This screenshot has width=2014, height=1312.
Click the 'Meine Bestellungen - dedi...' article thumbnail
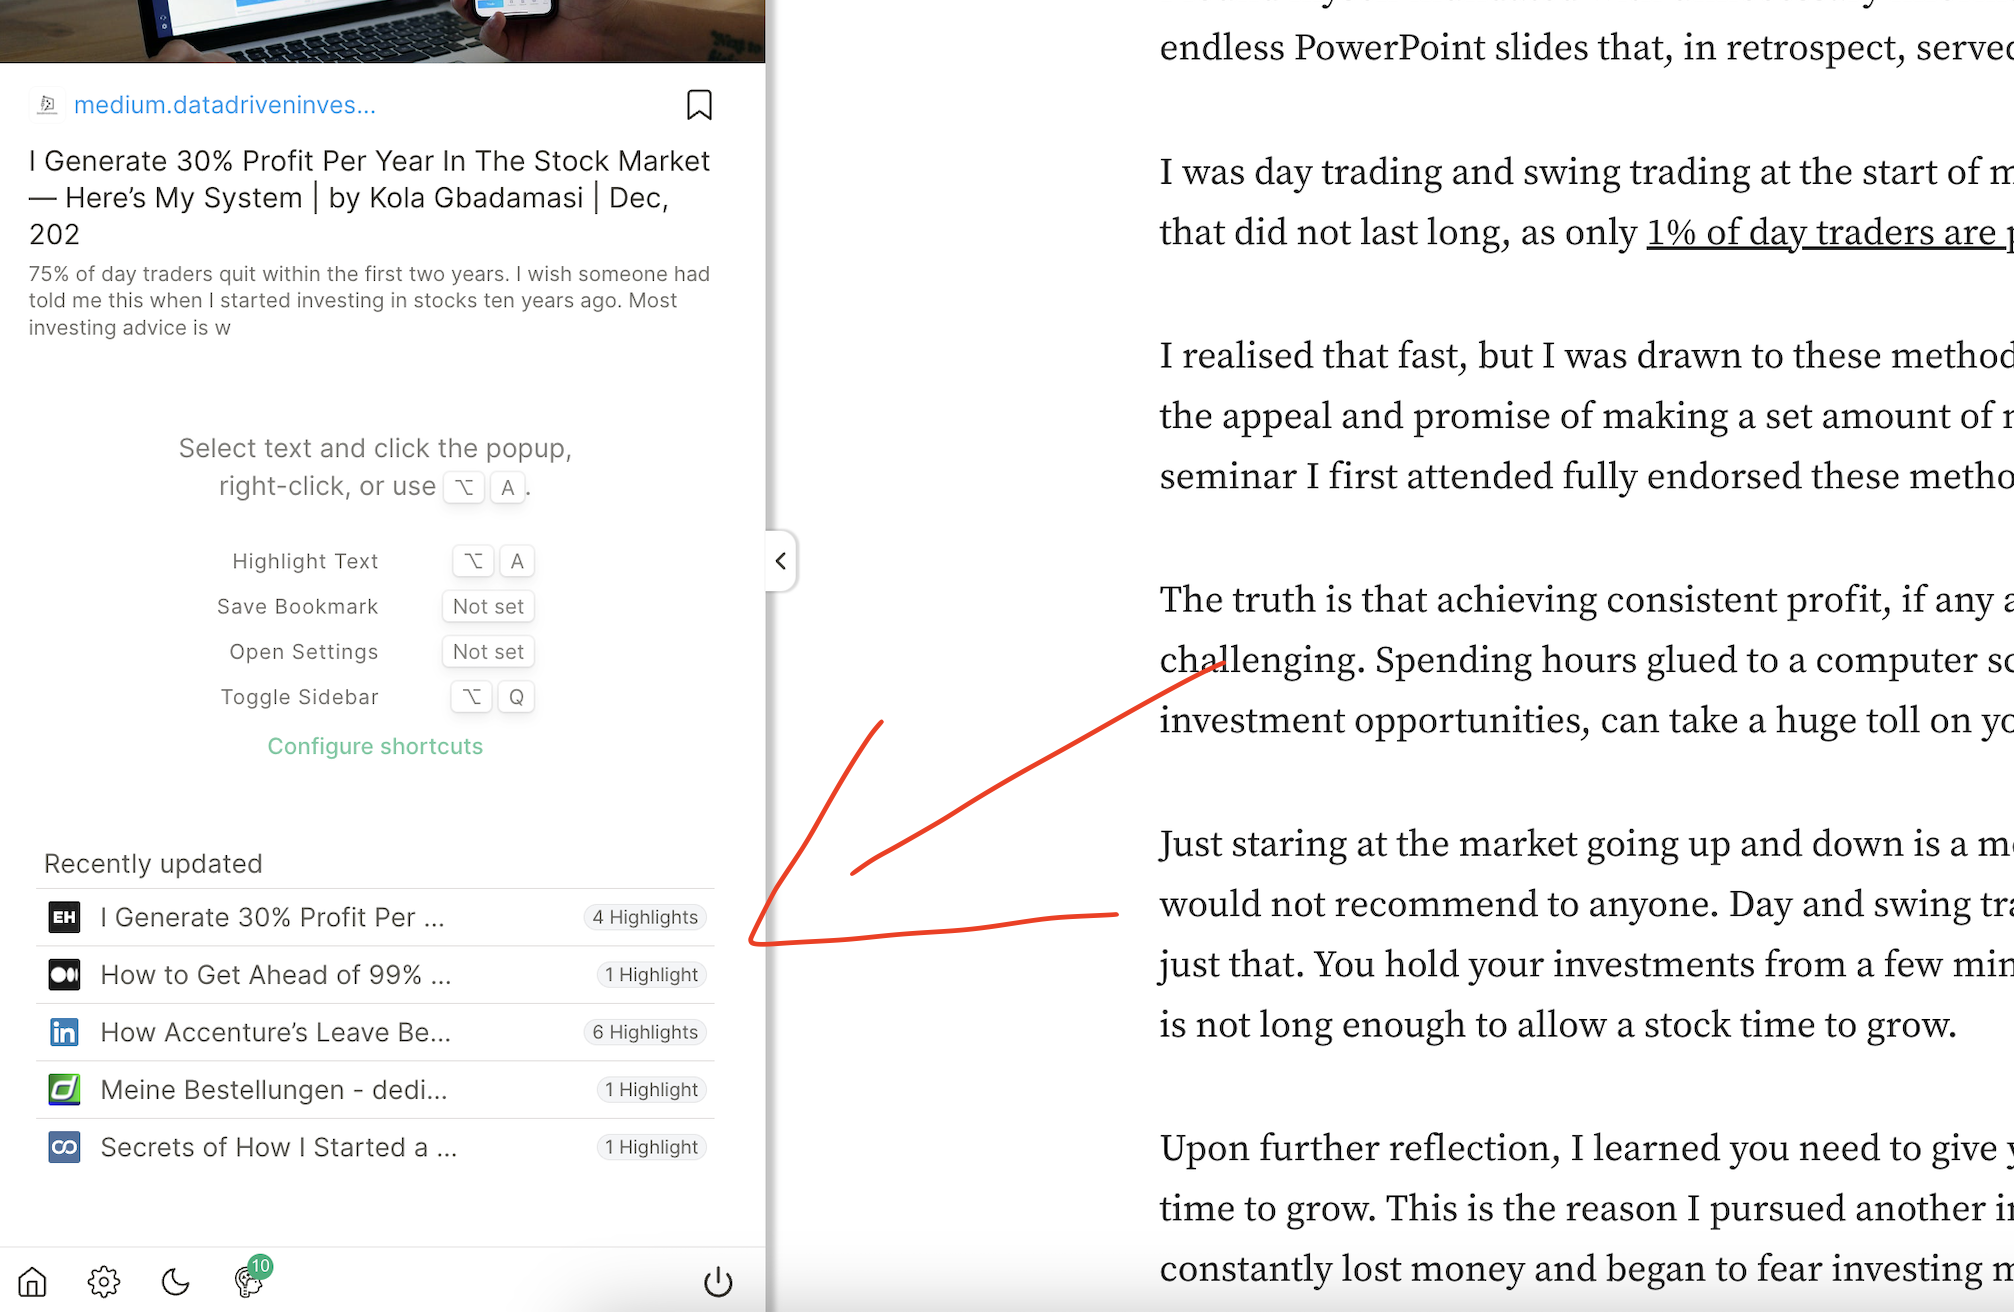tap(63, 1089)
